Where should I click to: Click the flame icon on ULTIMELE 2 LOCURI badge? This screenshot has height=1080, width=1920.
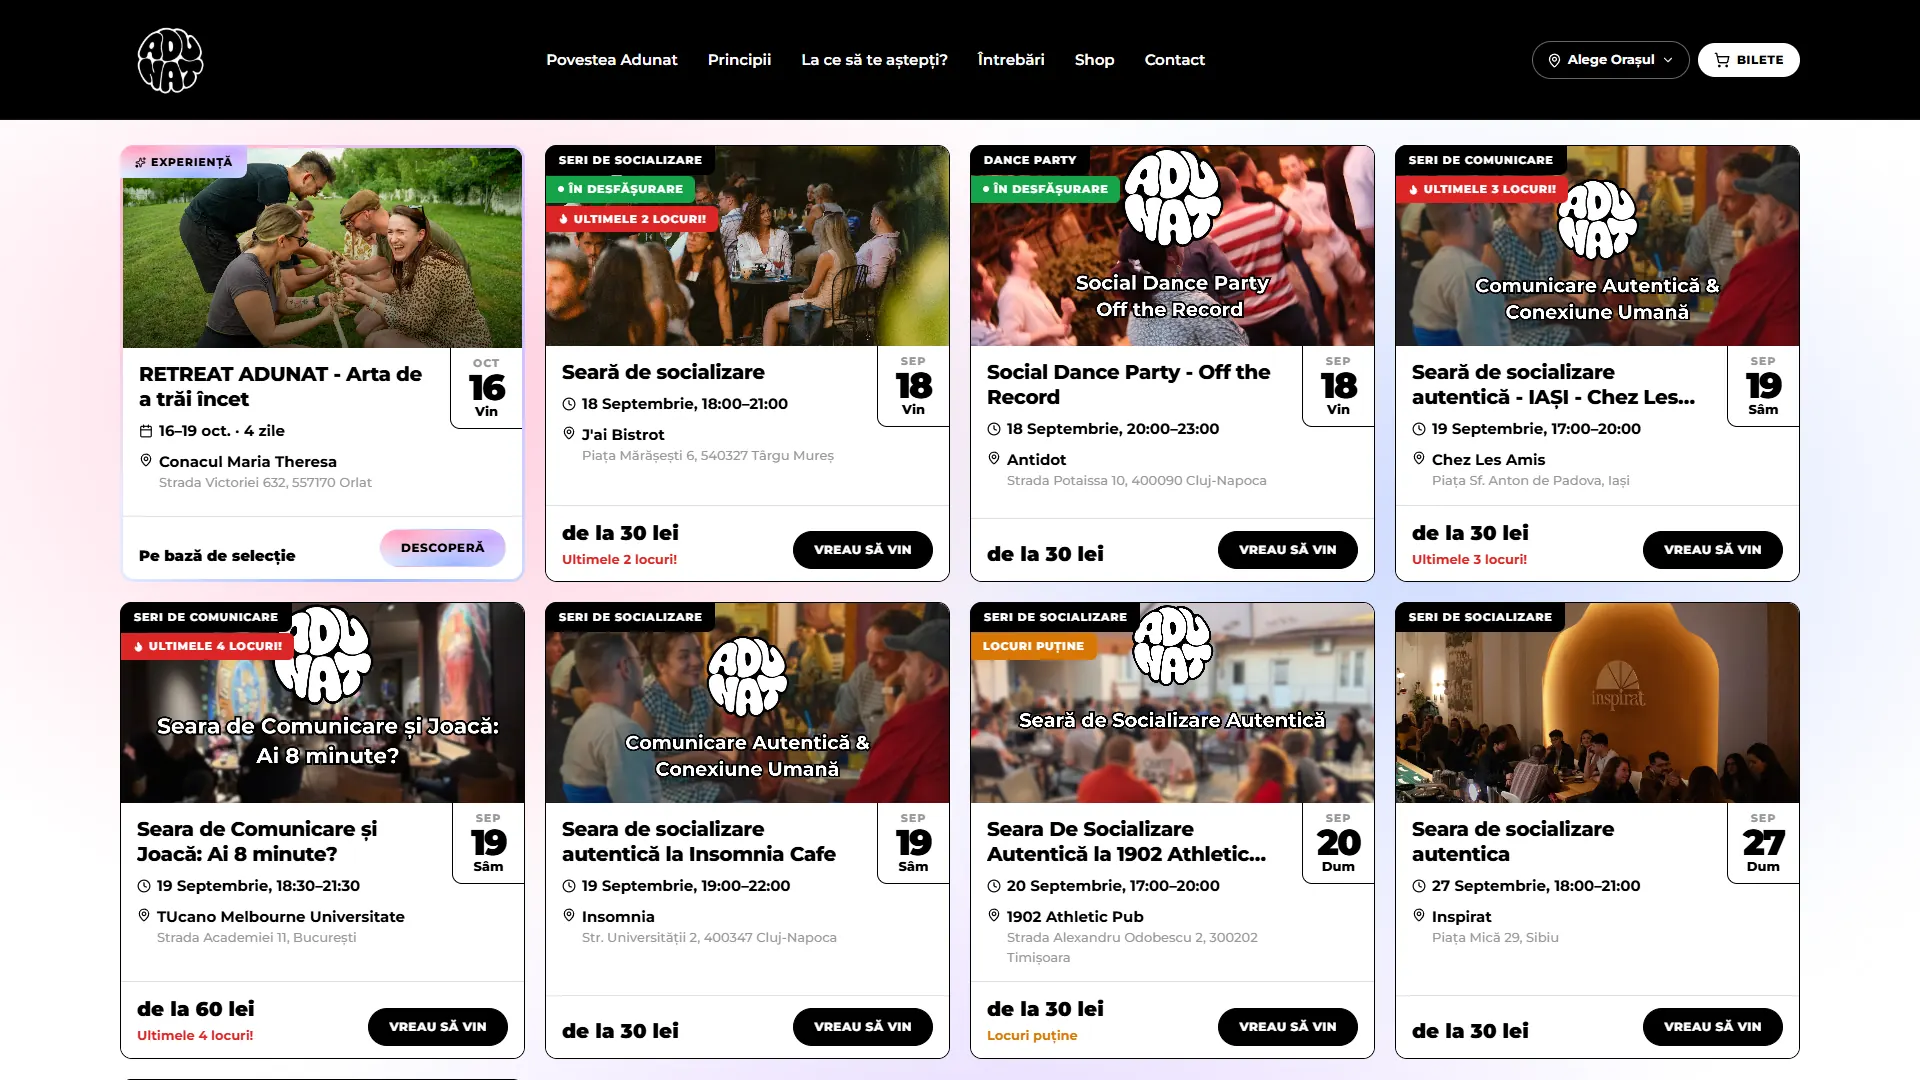click(x=564, y=219)
